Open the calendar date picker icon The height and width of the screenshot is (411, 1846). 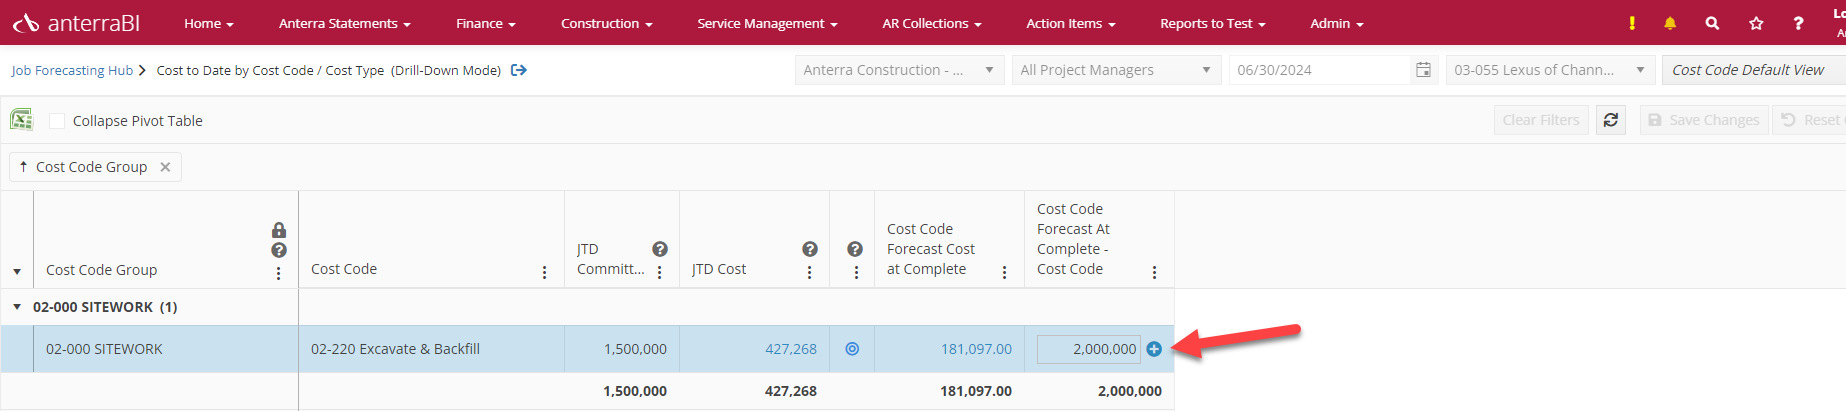[x=1423, y=70]
